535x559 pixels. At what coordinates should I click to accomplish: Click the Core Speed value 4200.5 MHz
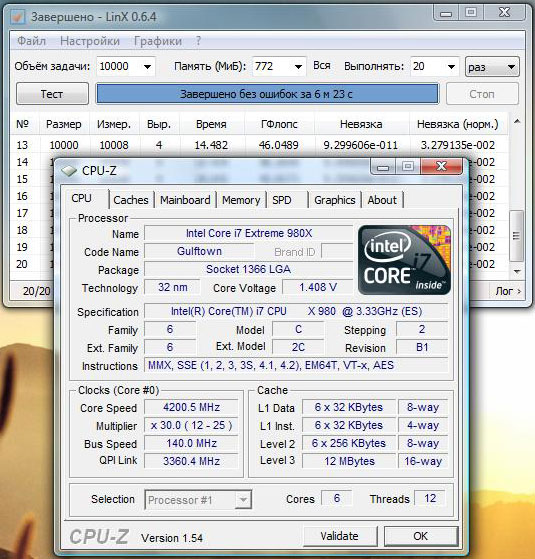point(191,407)
